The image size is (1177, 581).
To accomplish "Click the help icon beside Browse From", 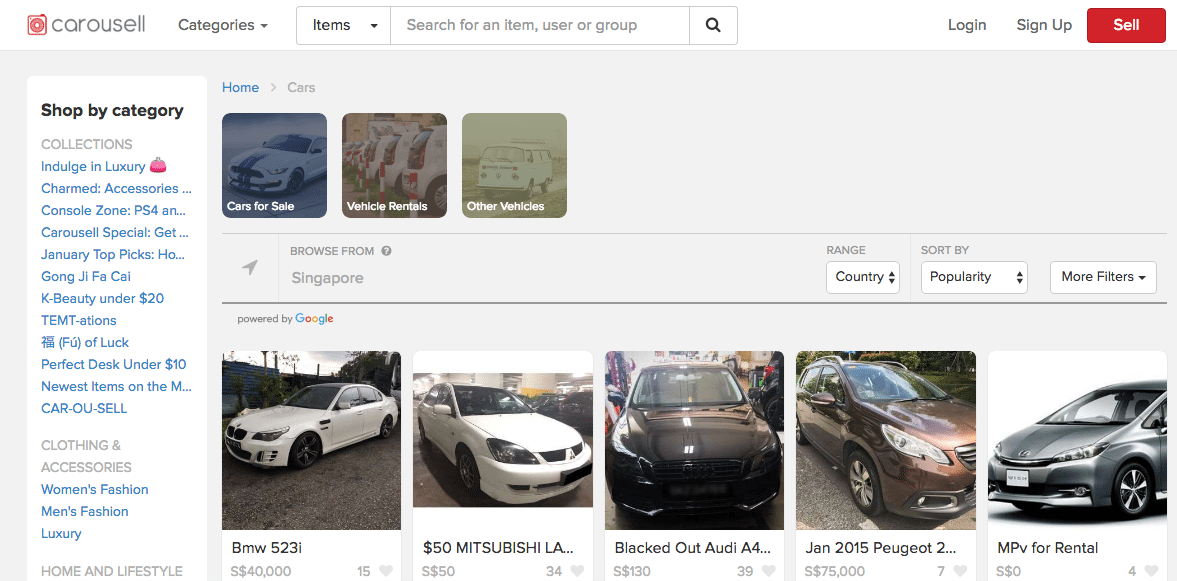I will tap(387, 251).
